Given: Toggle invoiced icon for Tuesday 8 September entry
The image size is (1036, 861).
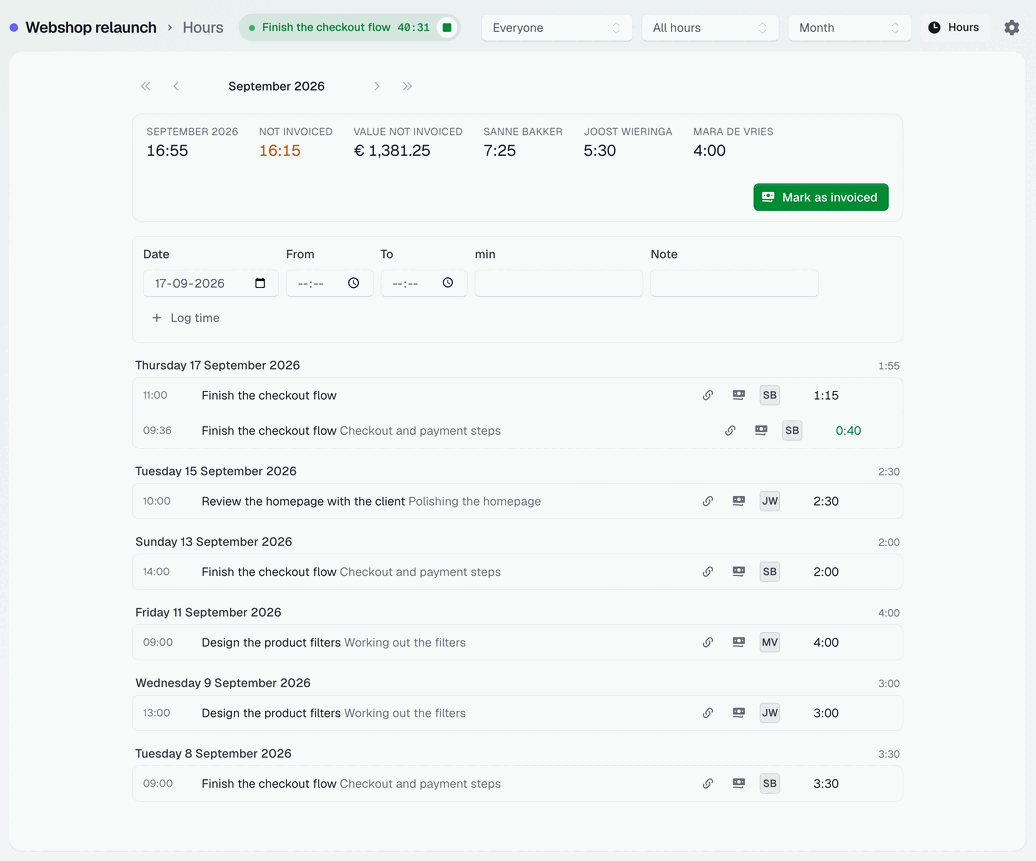Looking at the screenshot, I should [x=739, y=784].
